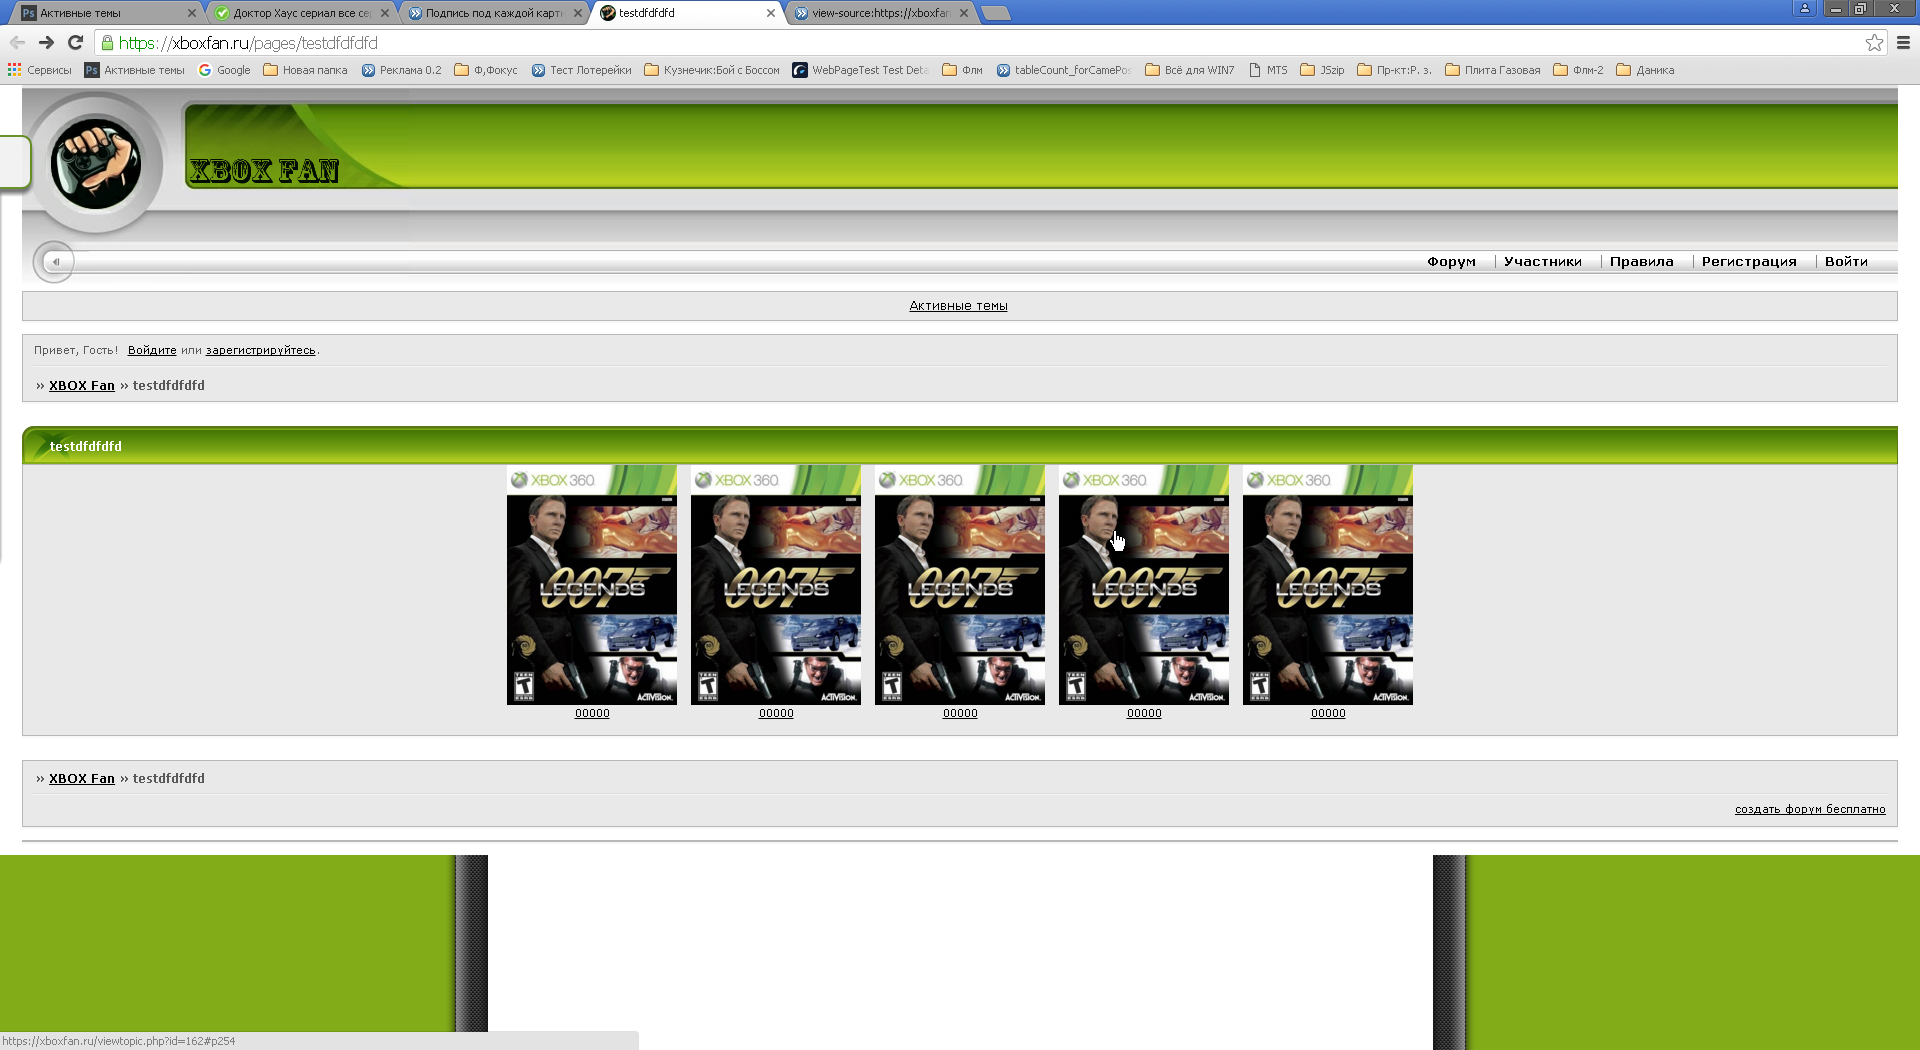Image resolution: width=1920 pixels, height=1050 pixels.
Task: Open Google bookmark
Action: coord(225,70)
